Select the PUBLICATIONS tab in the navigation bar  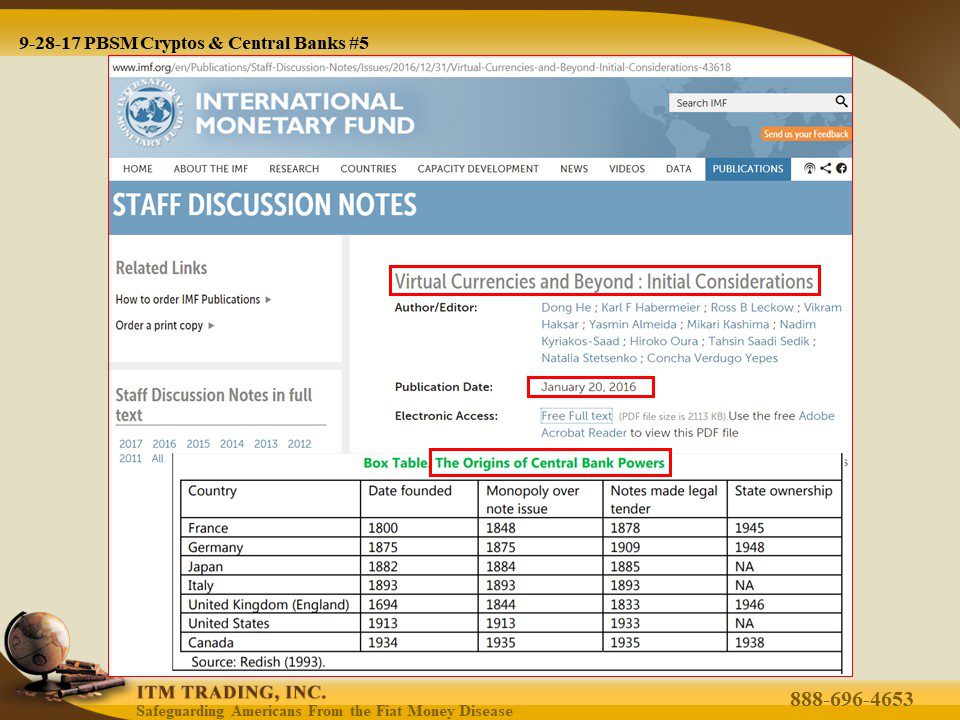(x=748, y=169)
